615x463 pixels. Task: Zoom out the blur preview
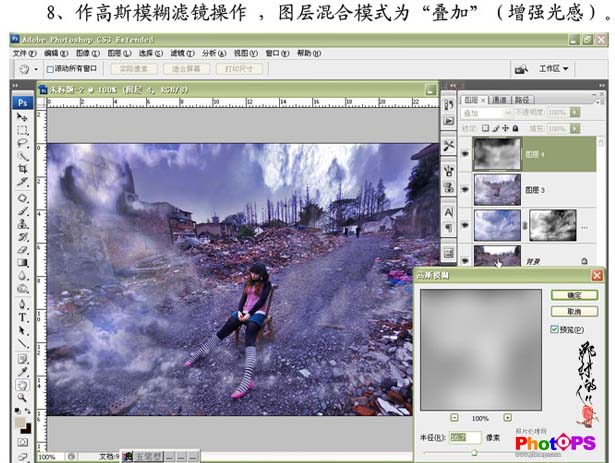(x=454, y=417)
